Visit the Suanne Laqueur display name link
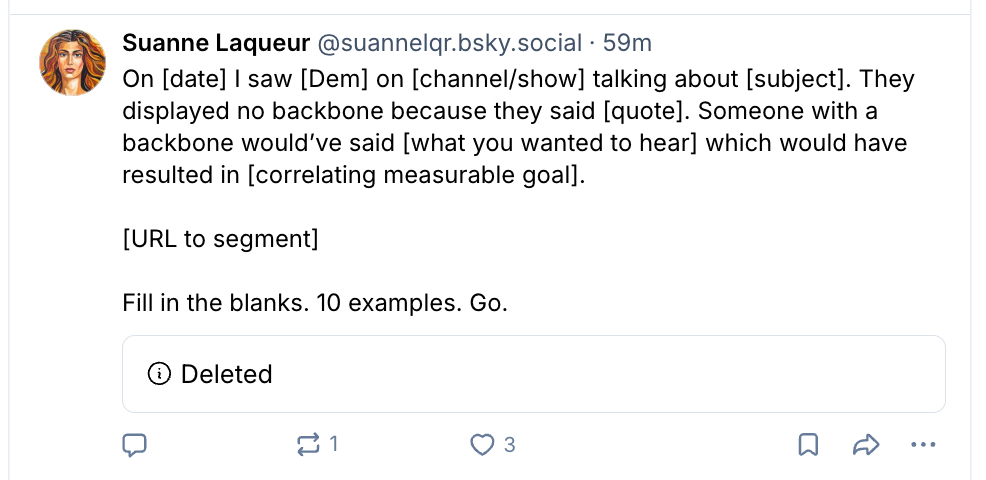The width and height of the screenshot is (986, 480). point(215,43)
